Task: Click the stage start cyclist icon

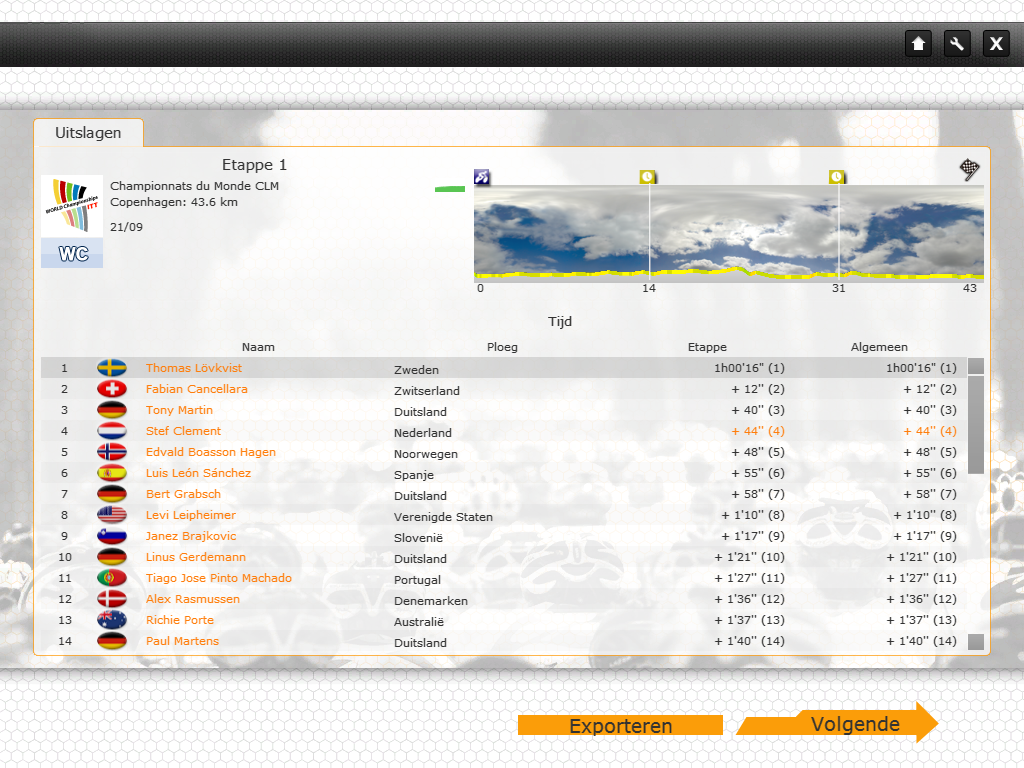Action: (482, 177)
